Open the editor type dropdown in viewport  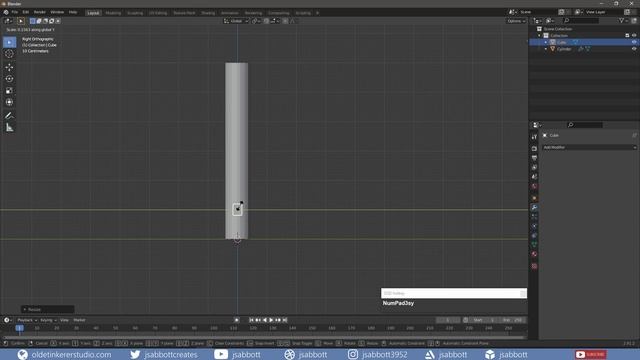click(x=8, y=21)
